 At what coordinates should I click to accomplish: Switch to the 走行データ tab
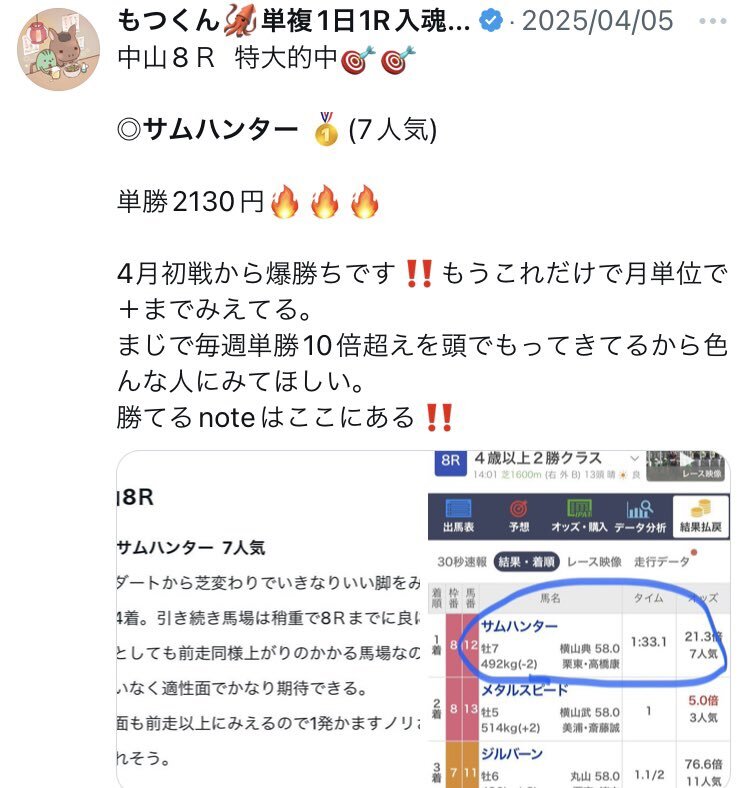point(662,562)
